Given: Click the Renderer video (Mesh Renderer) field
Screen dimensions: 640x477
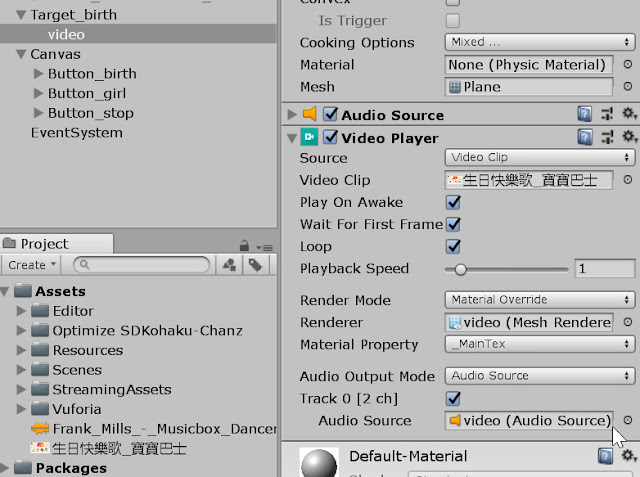Looking at the screenshot, I should [529, 322].
